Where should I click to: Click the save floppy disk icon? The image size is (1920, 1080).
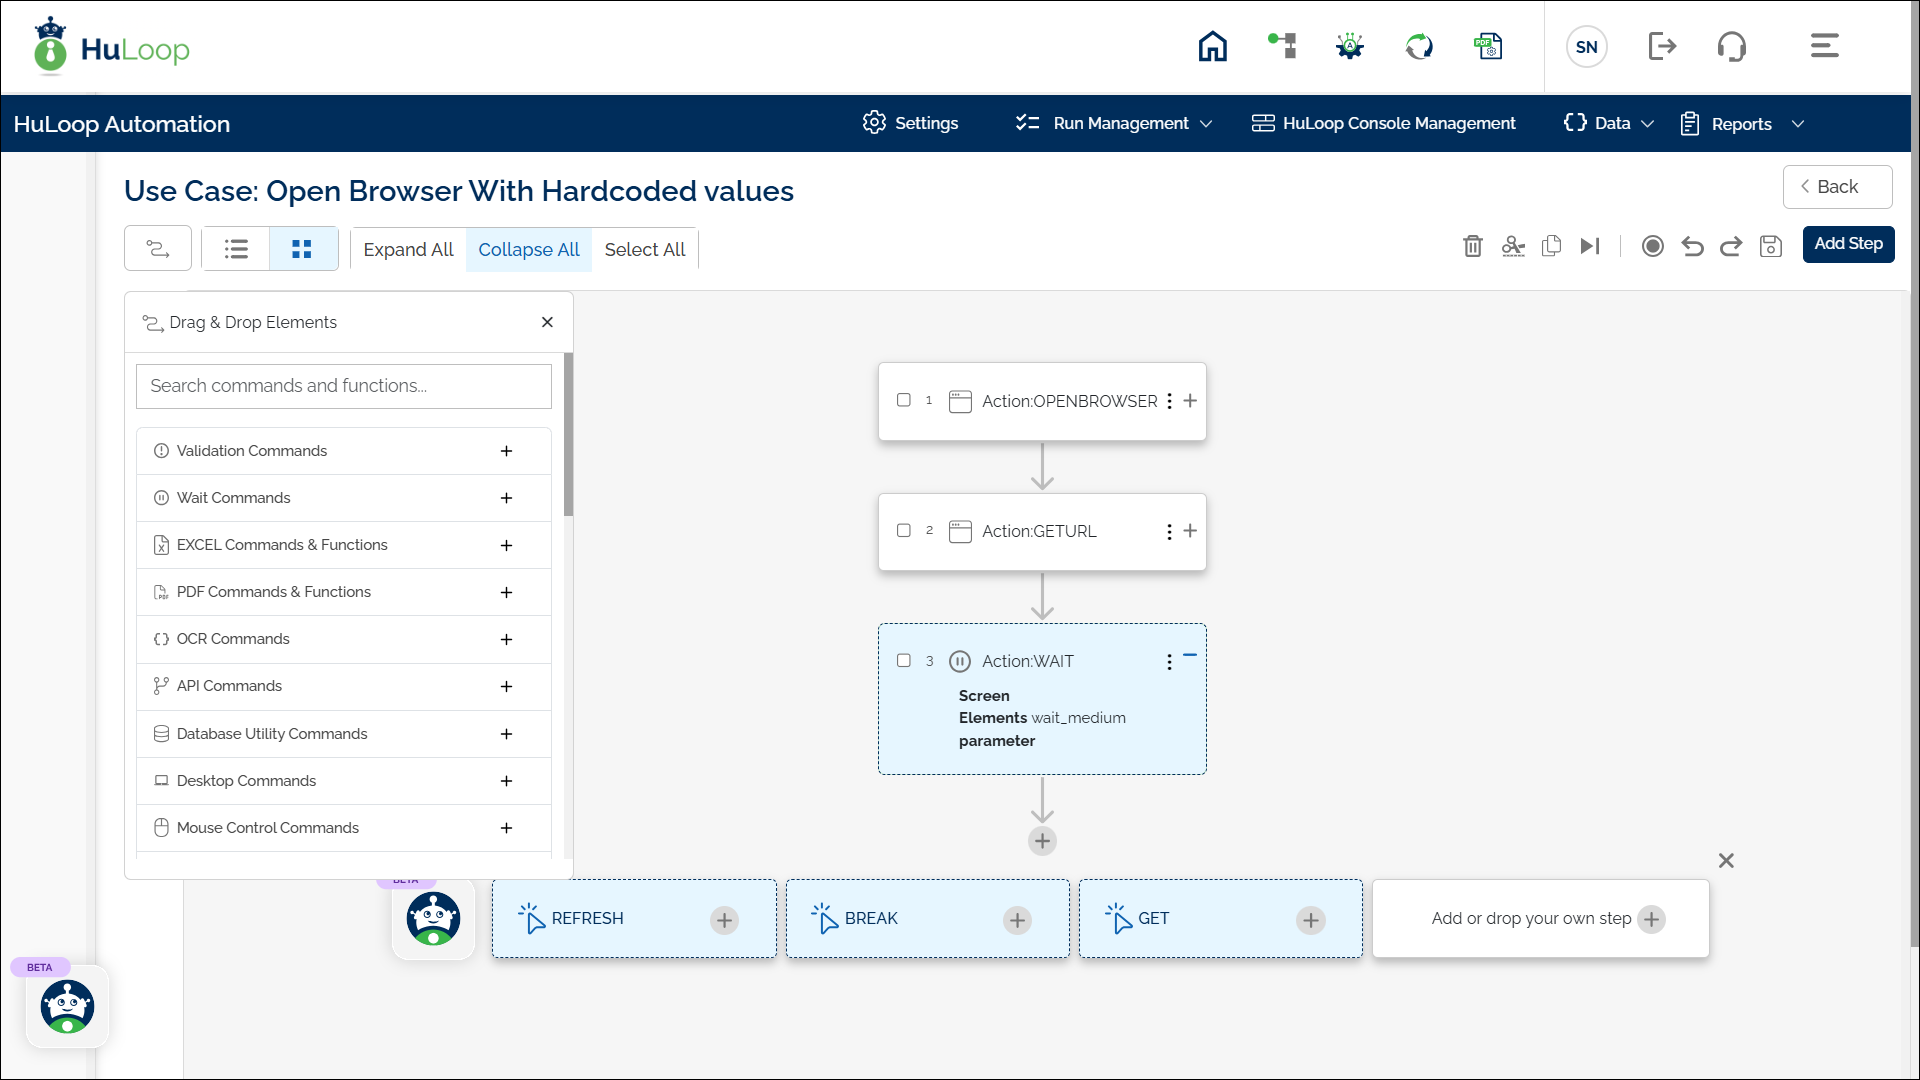pyautogui.click(x=1770, y=246)
